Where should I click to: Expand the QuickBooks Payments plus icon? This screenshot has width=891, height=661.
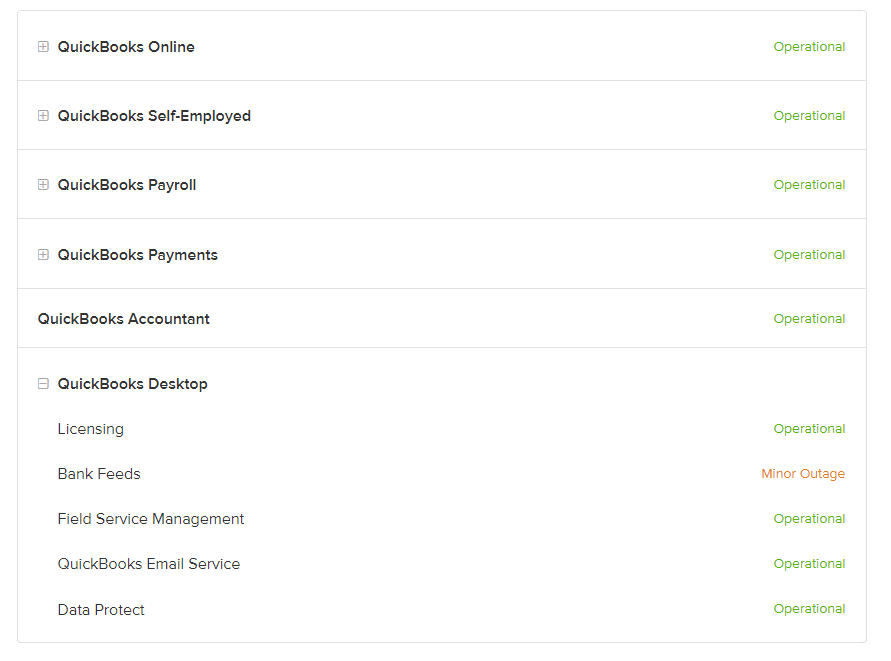point(43,255)
